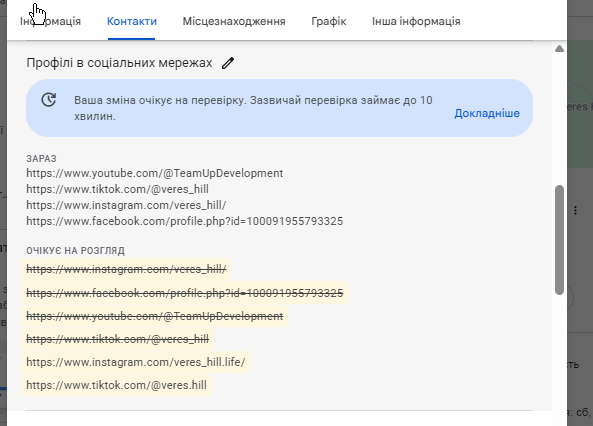This screenshot has width=593, height=426.
Task: Click the Профілі в соціальних мережах heading
Action: tap(119, 63)
